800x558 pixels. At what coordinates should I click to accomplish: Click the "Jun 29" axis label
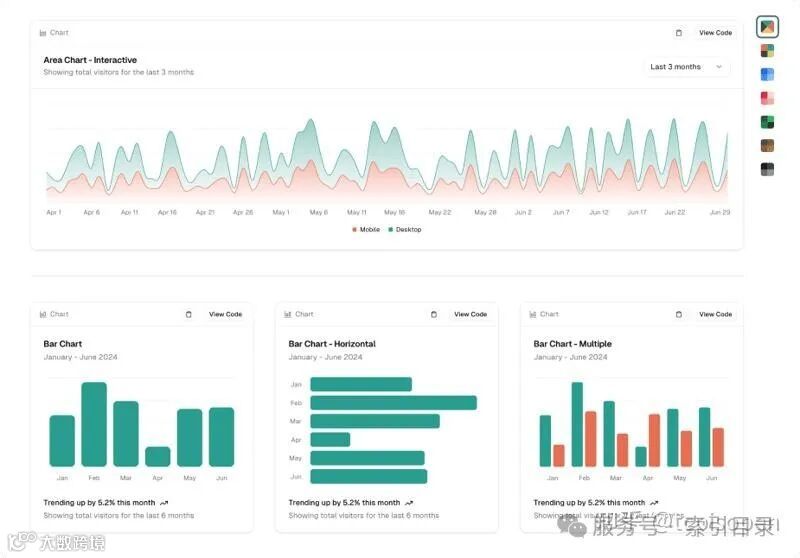tap(720, 212)
